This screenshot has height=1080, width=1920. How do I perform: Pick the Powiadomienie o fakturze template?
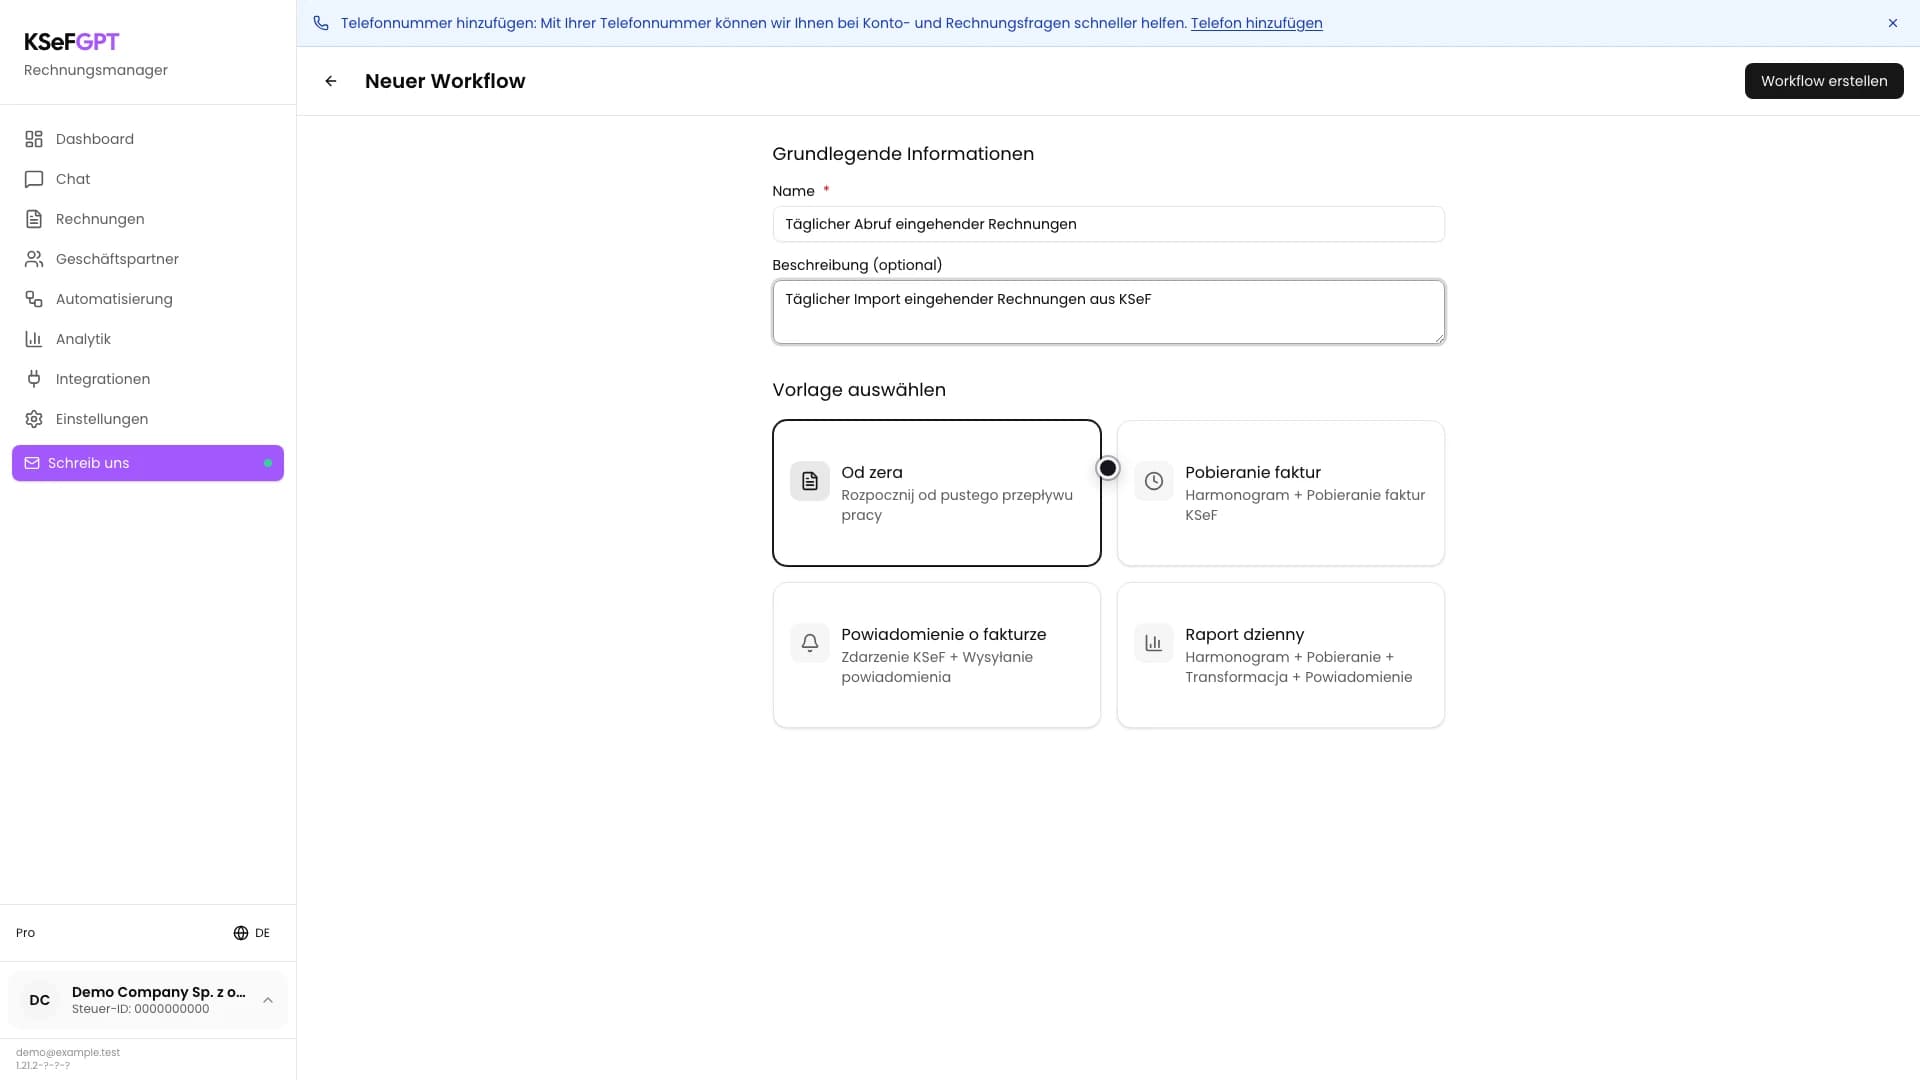(x=937, y=655)
